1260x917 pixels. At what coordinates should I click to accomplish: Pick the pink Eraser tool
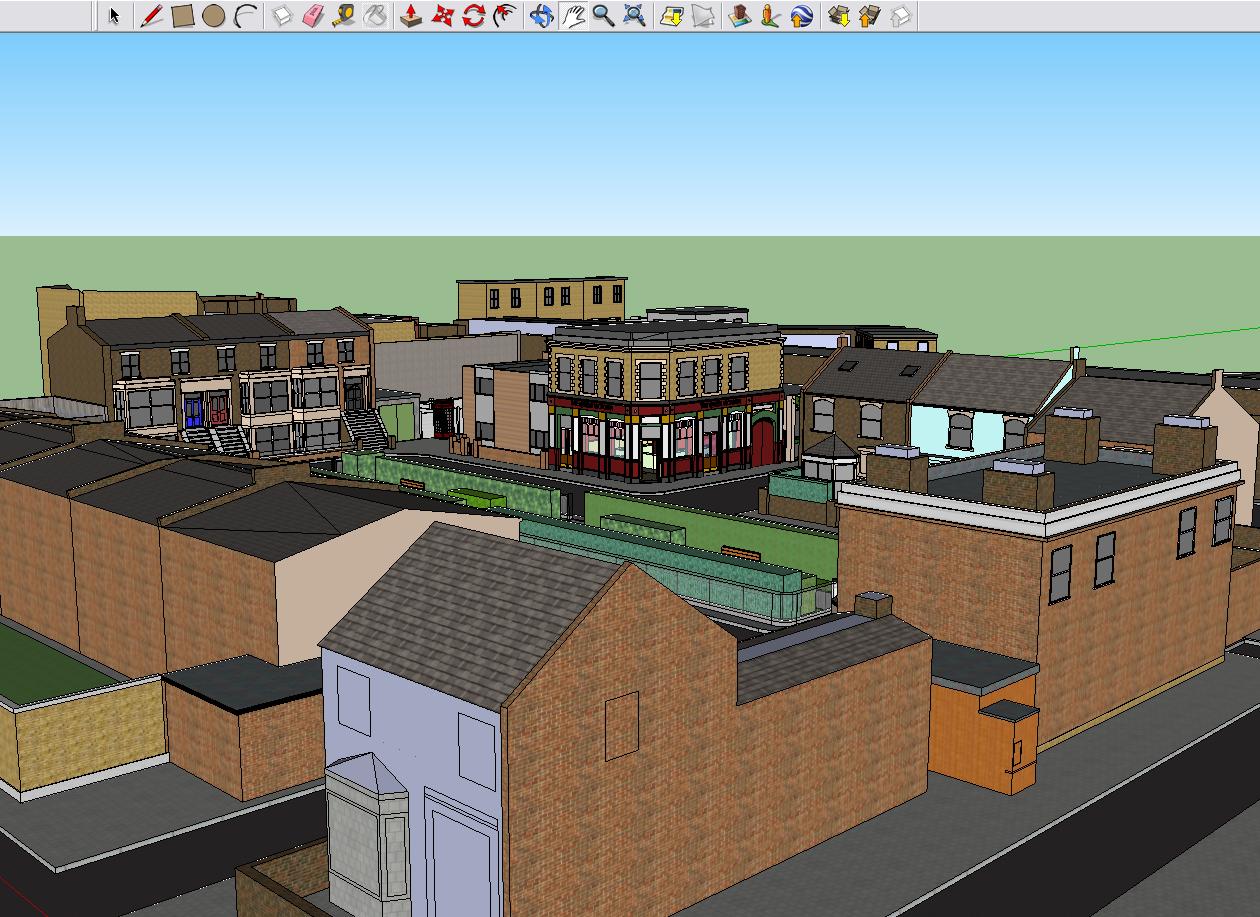[313, 16]
